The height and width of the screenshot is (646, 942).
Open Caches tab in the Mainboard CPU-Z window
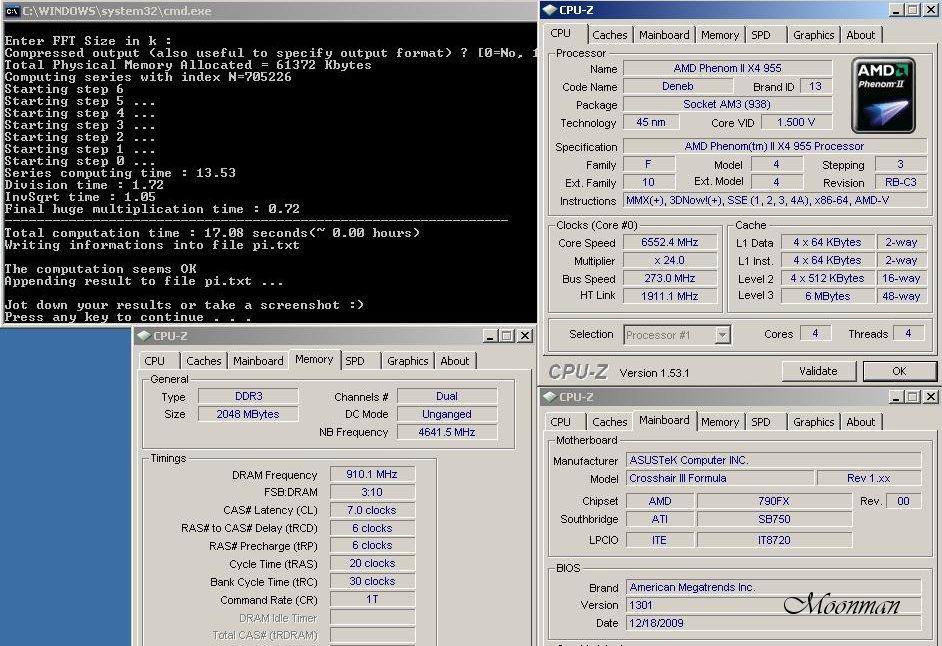point(609,422)
